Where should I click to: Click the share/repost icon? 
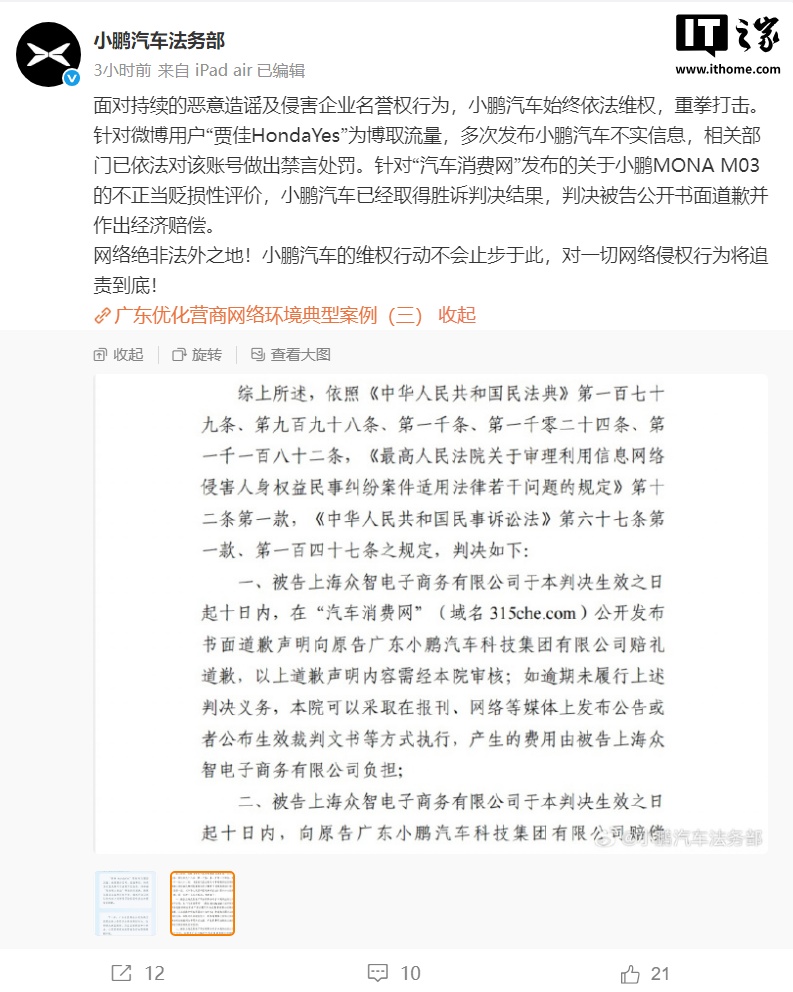pyautogui.click(x=121, y=972)
